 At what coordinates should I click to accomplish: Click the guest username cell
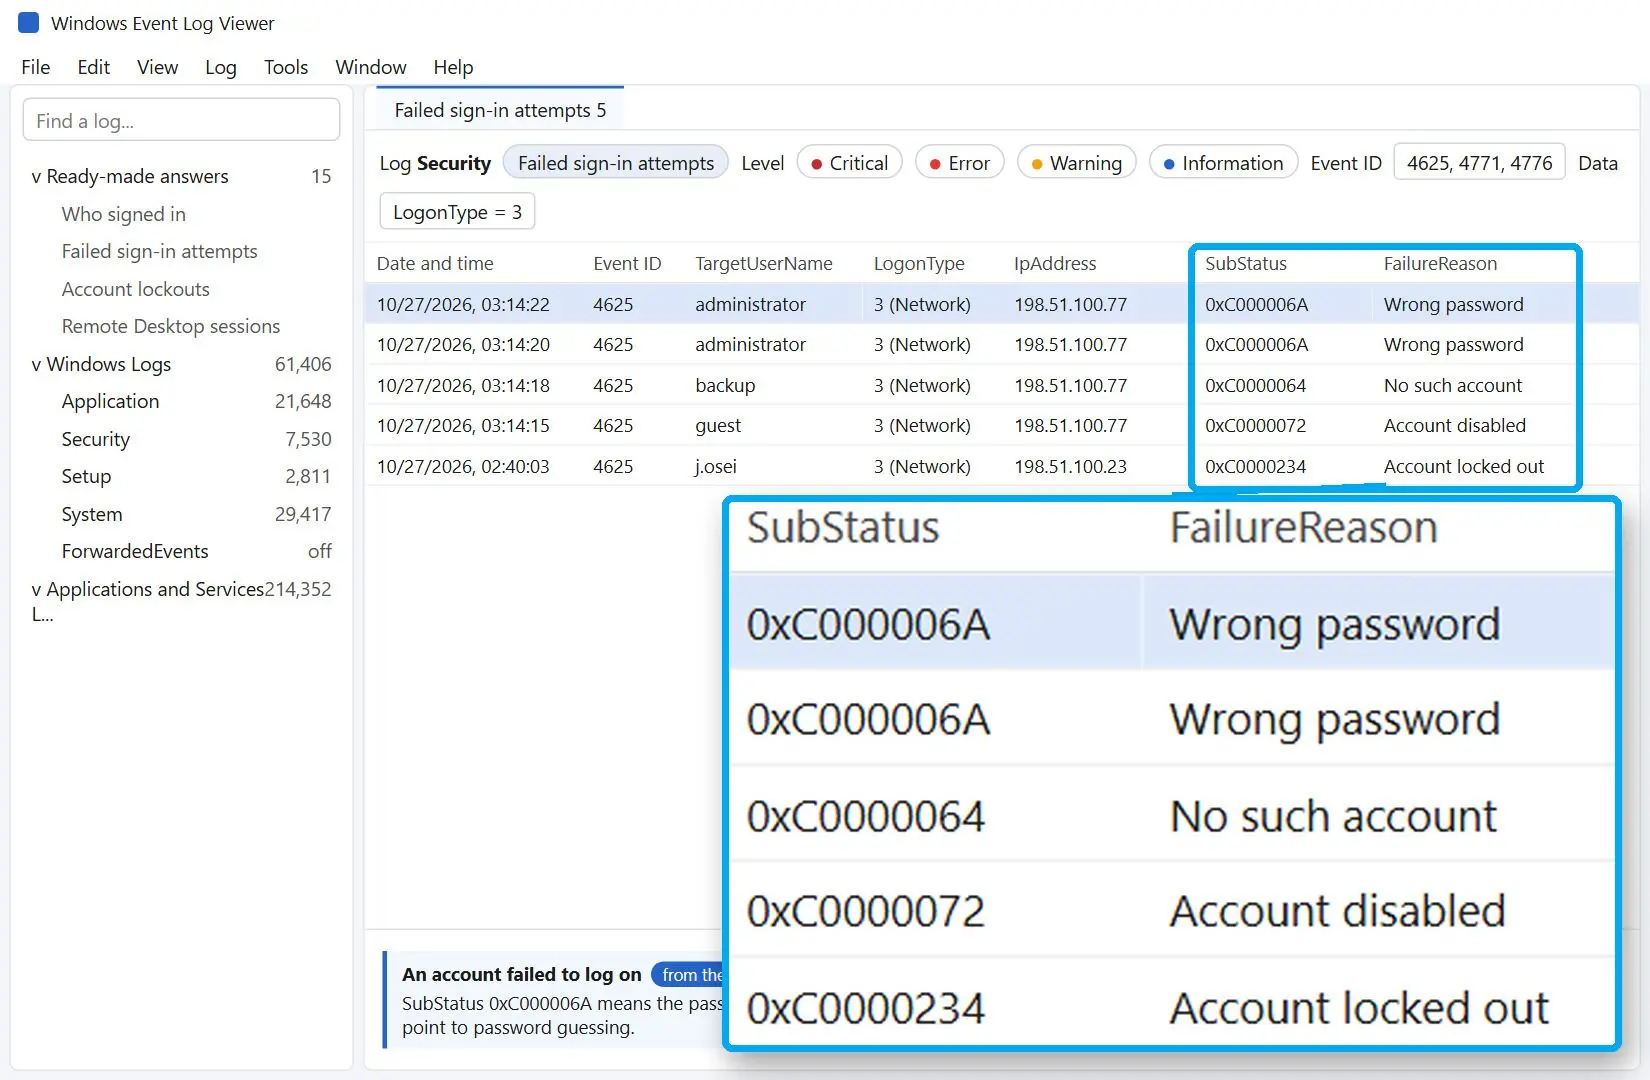(x=718, y=426)
